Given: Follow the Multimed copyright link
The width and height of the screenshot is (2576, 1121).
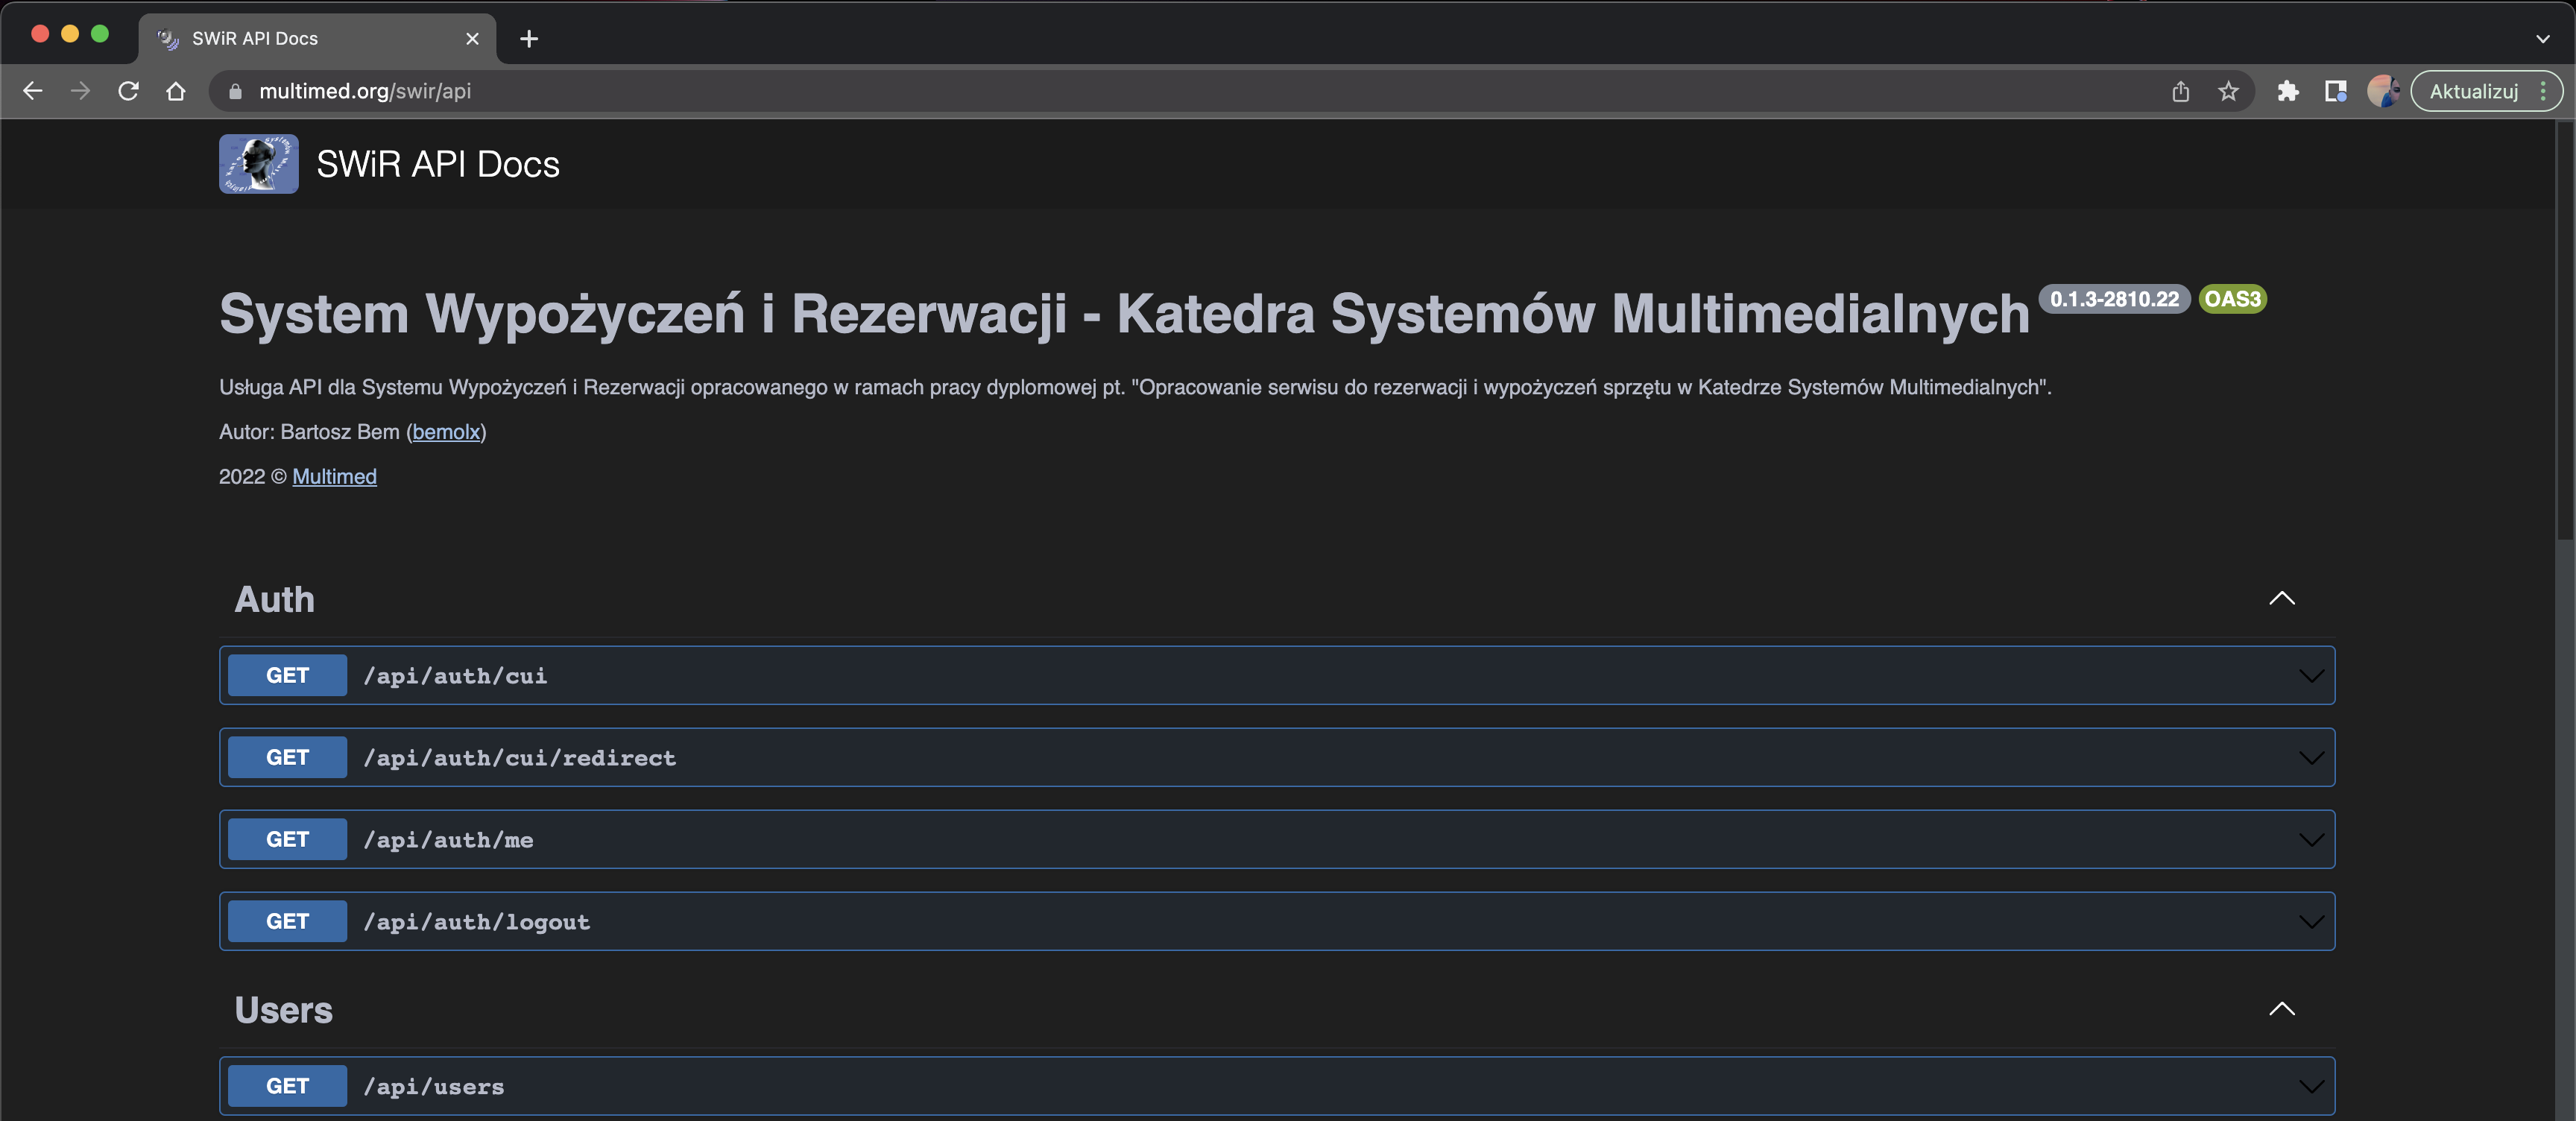Looking at the screenshot, I should point(334,477).
